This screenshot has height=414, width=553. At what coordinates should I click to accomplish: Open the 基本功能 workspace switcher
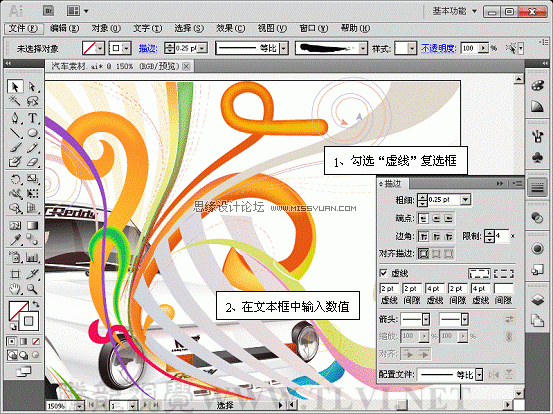click(x=454, y=11)
